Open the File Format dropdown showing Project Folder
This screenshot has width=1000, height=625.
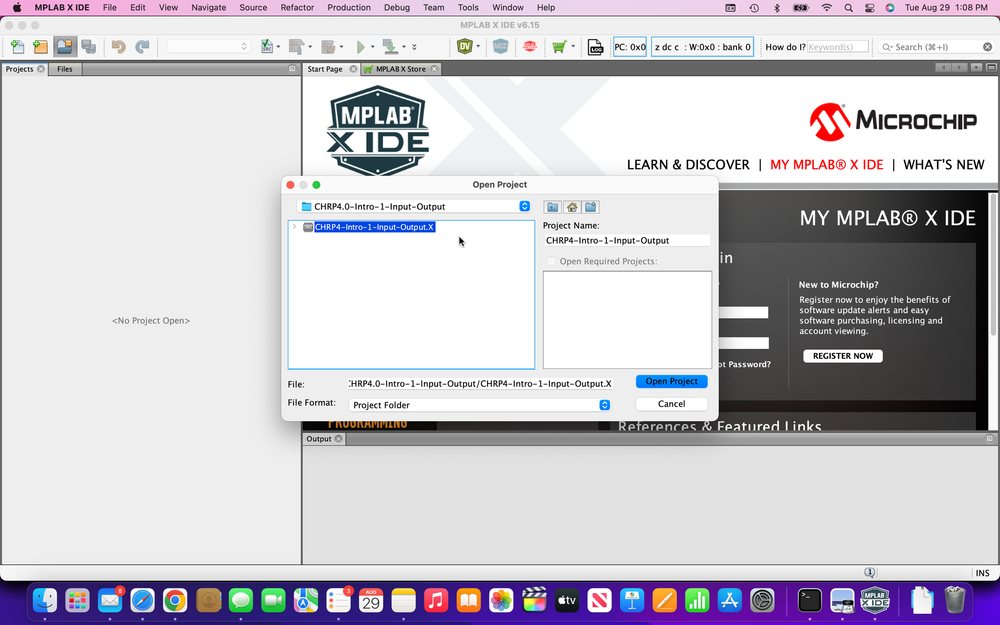605,405
